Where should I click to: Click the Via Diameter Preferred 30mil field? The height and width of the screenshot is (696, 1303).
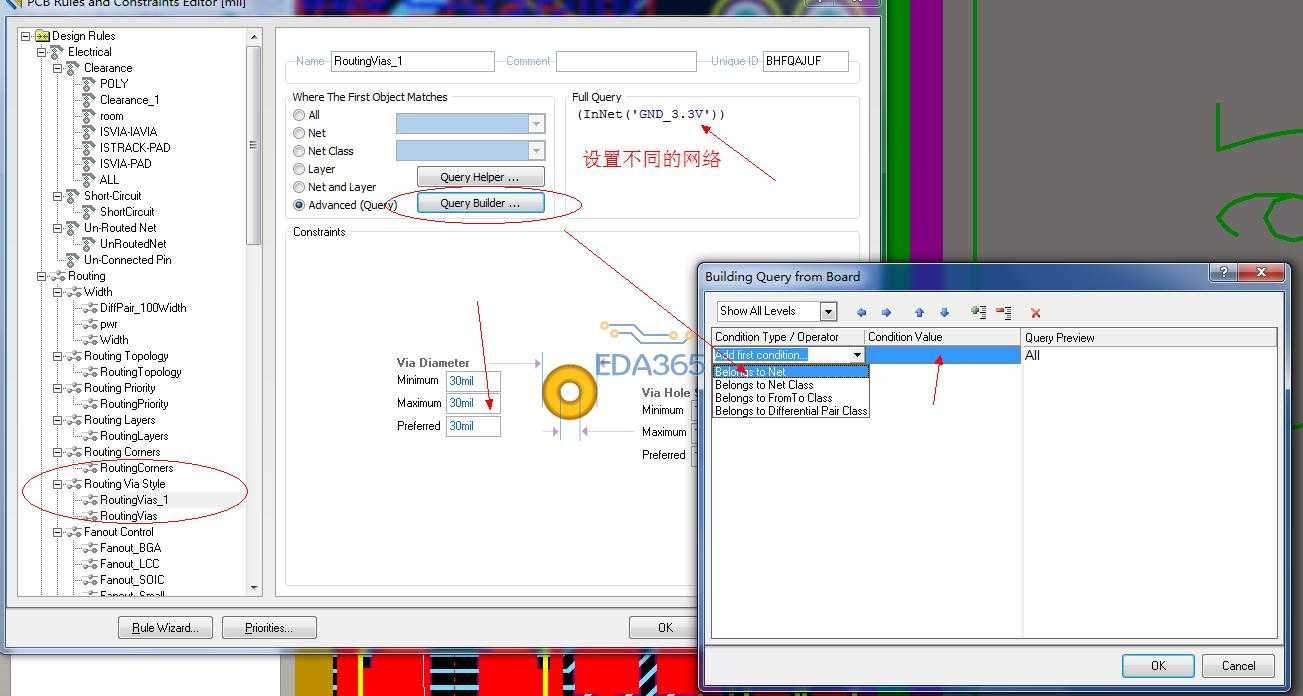473,426
